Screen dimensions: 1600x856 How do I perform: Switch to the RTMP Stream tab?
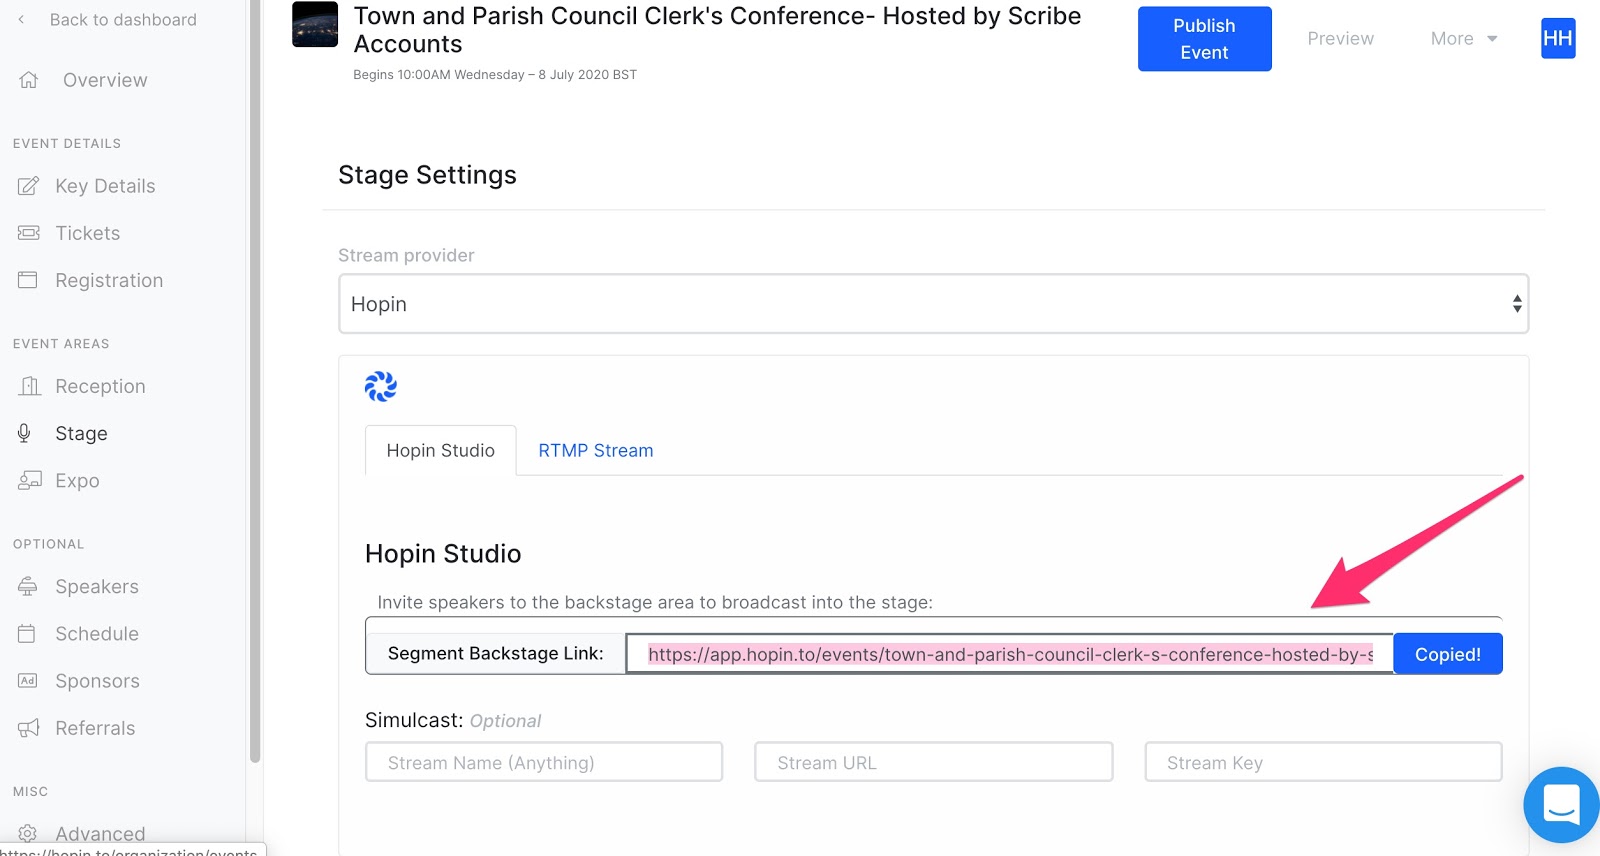click(x=596, y=450)
